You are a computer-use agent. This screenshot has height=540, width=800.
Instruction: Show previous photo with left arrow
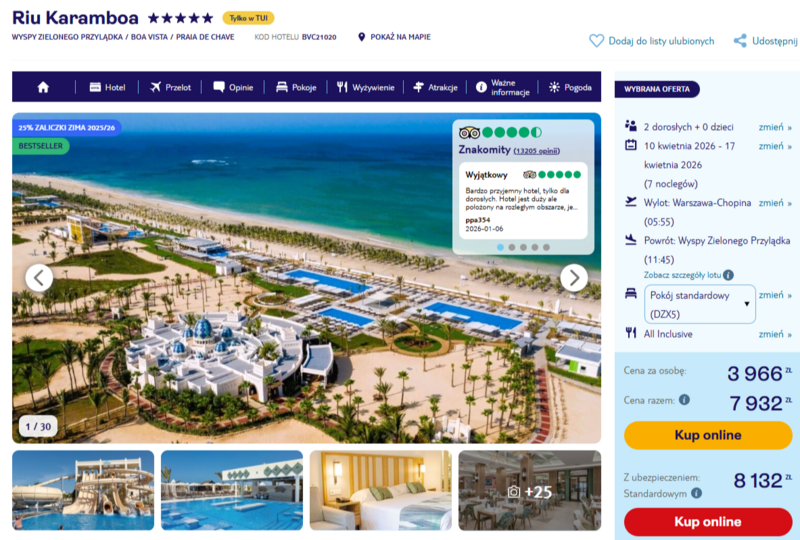pos(39,278)
